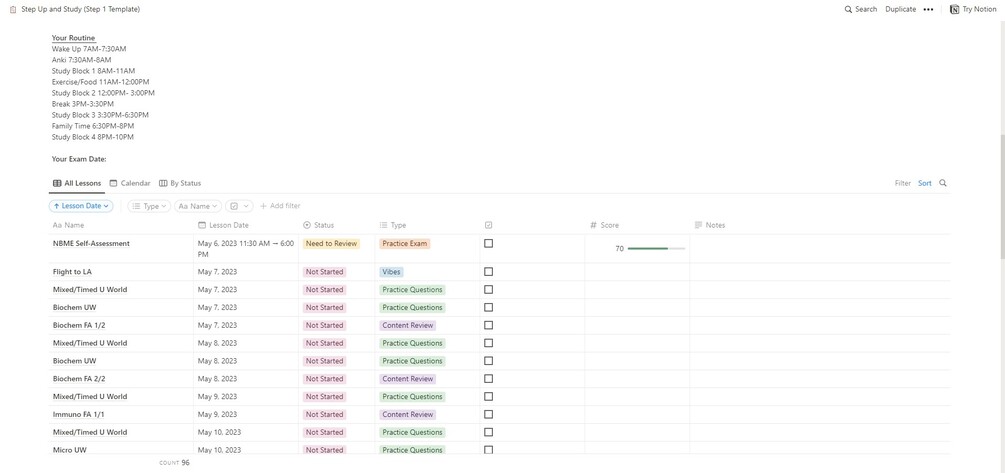Click the search magnifier icon in the top bar

pos(849,9)
